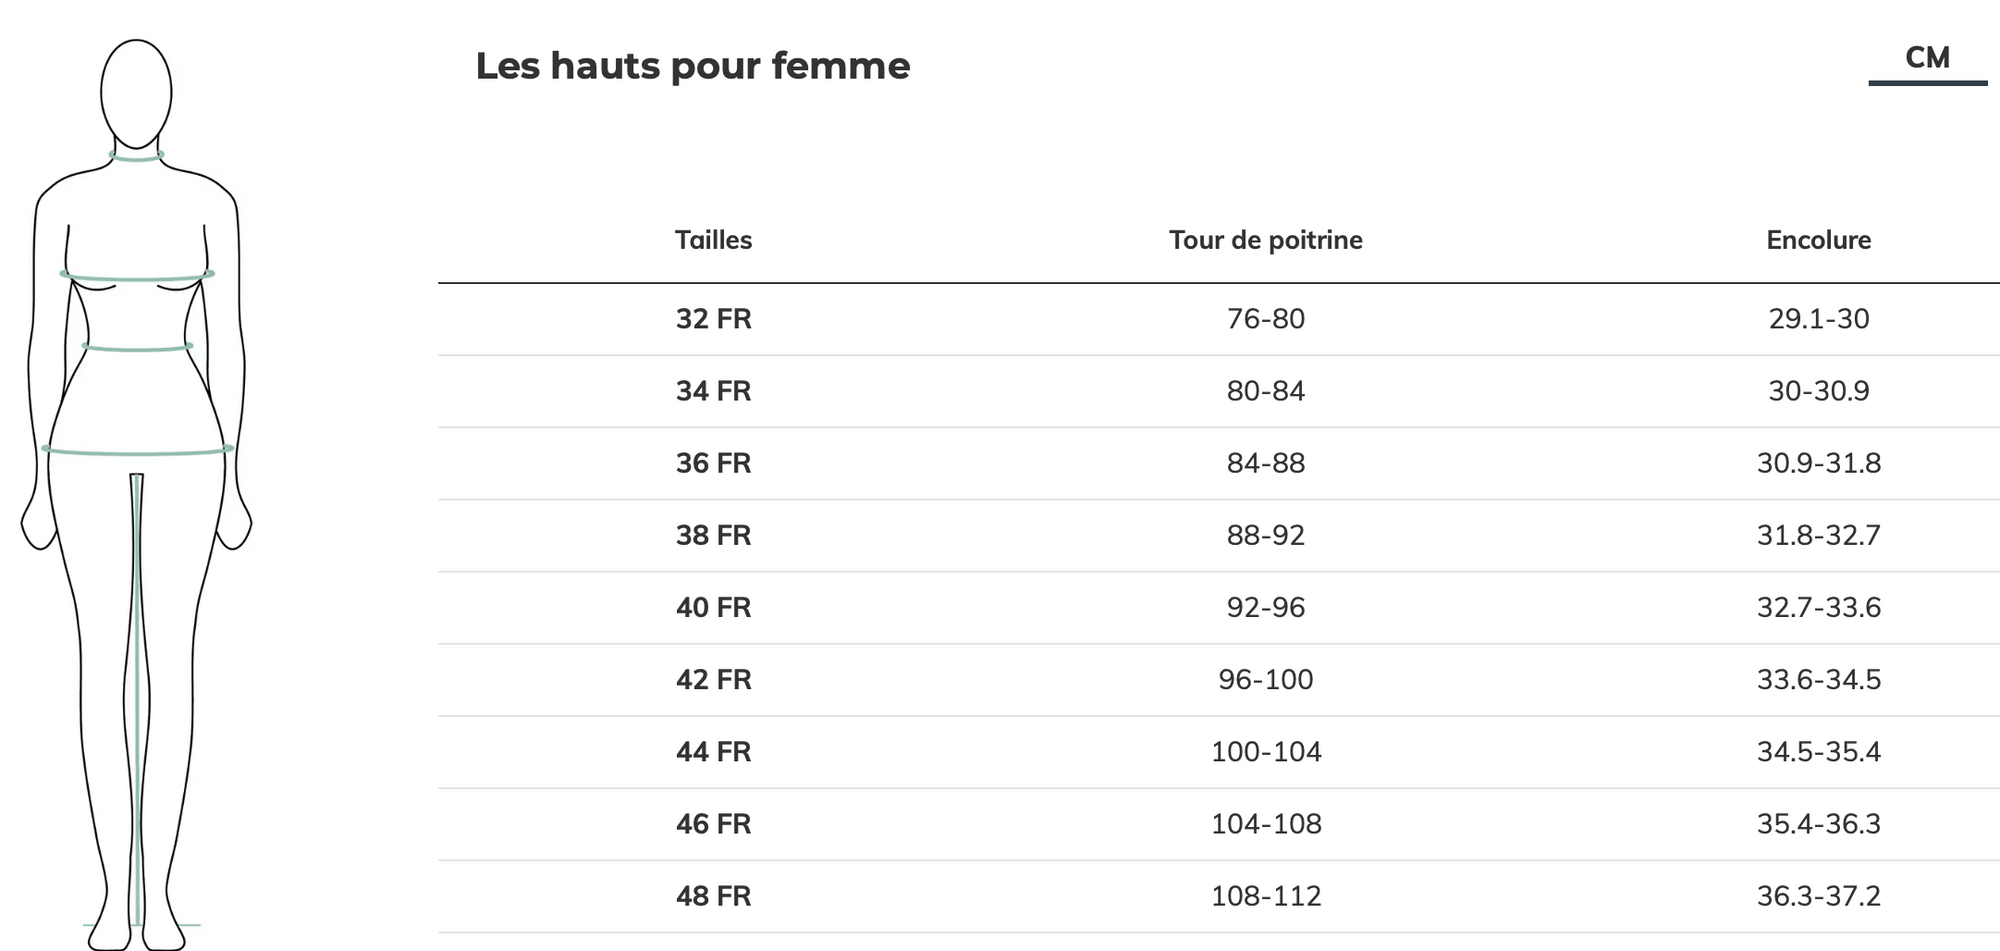
Task: Click the inseam vertical line on figure
Action: [137, 700]
